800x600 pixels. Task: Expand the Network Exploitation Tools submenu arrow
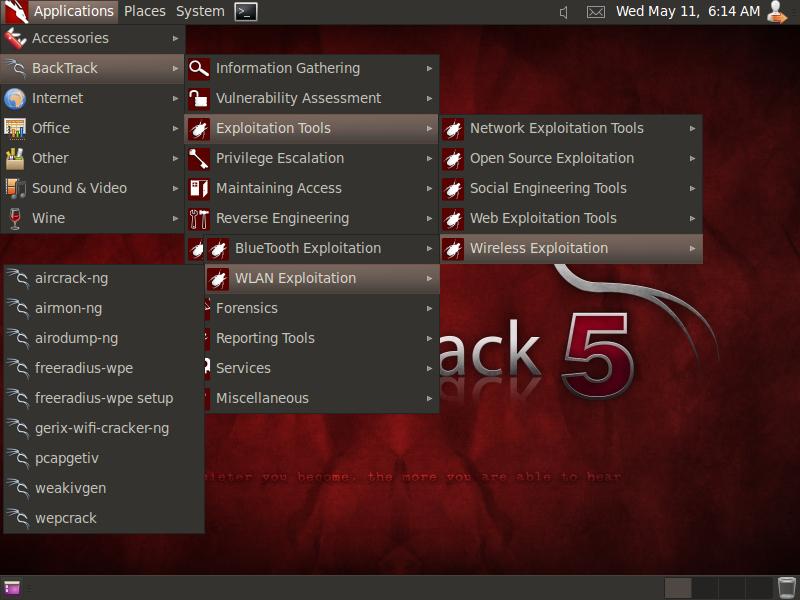coord(692,128)
